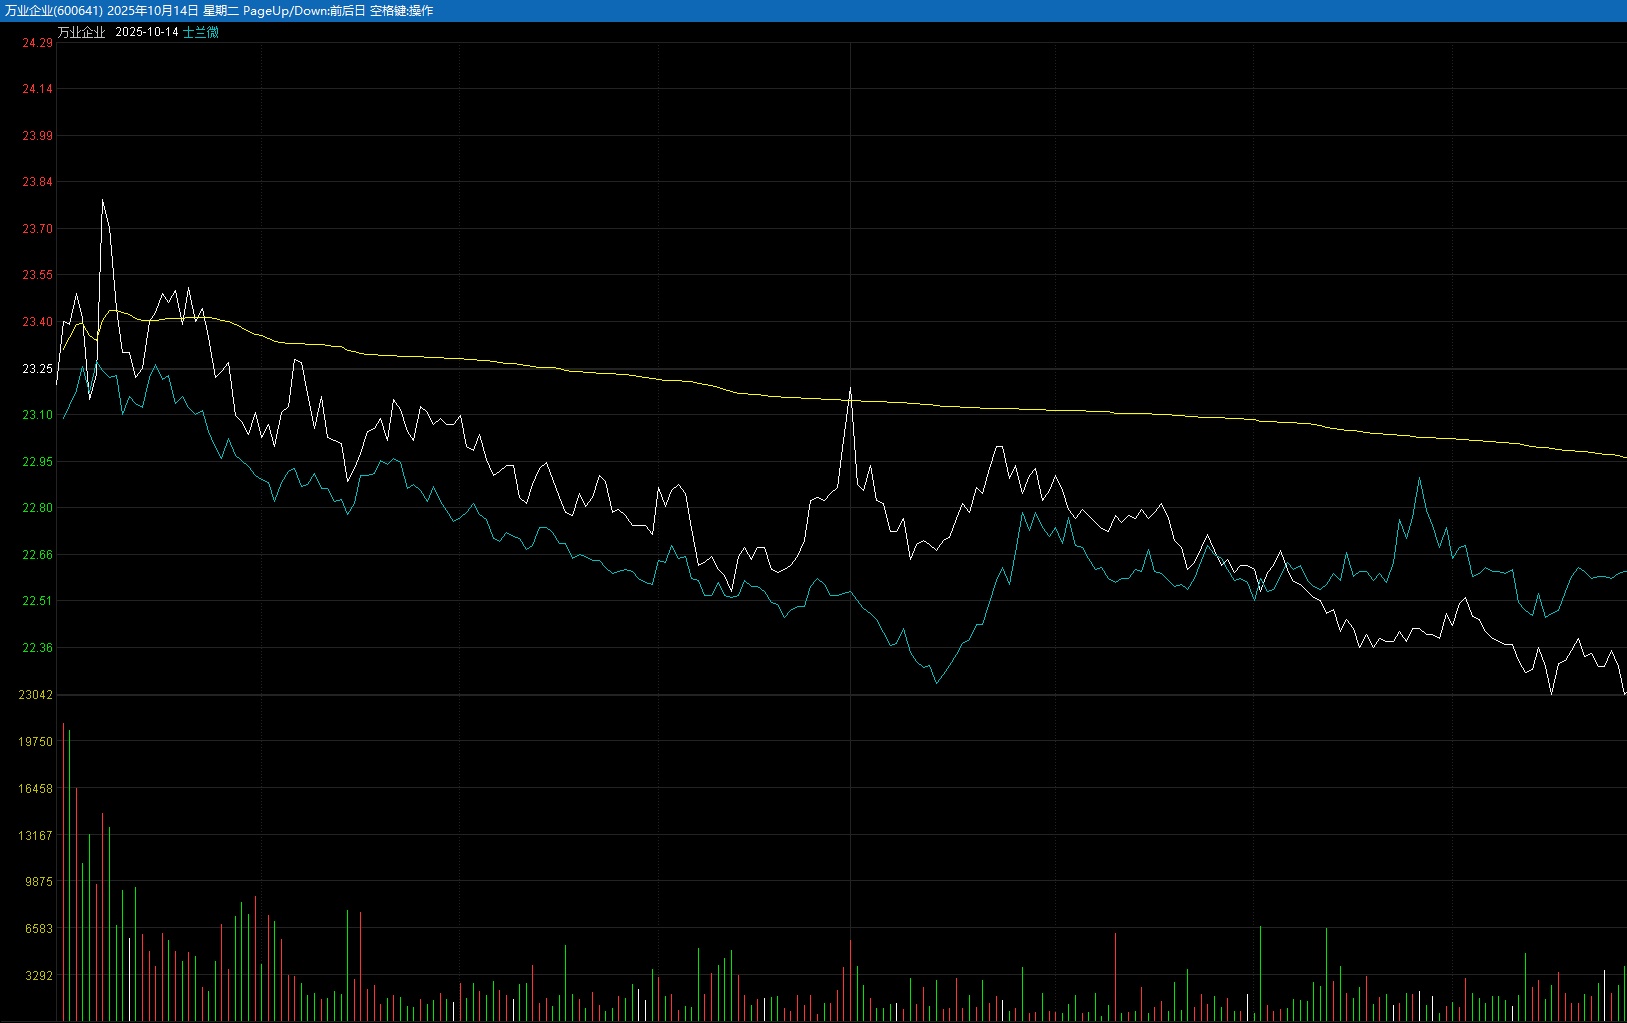Click the 23.70 price axis label

38,229
